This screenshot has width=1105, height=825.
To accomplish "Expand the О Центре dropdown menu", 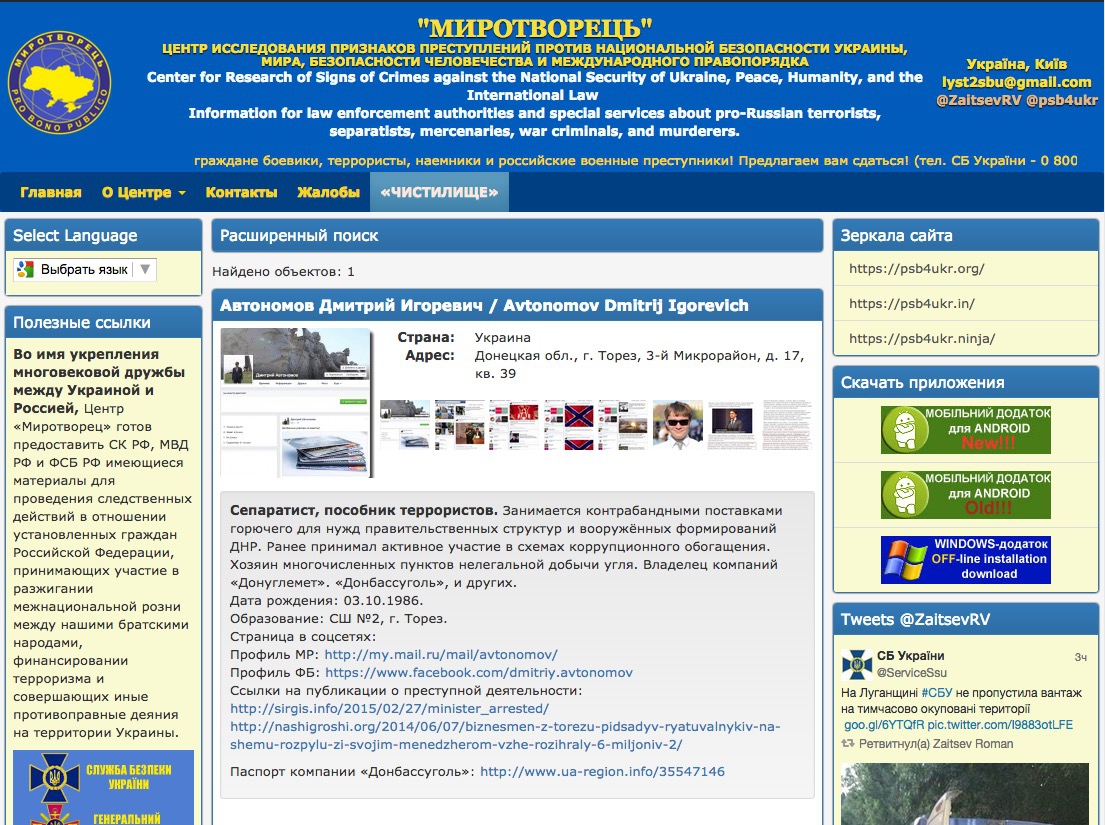I will [143, 192].
